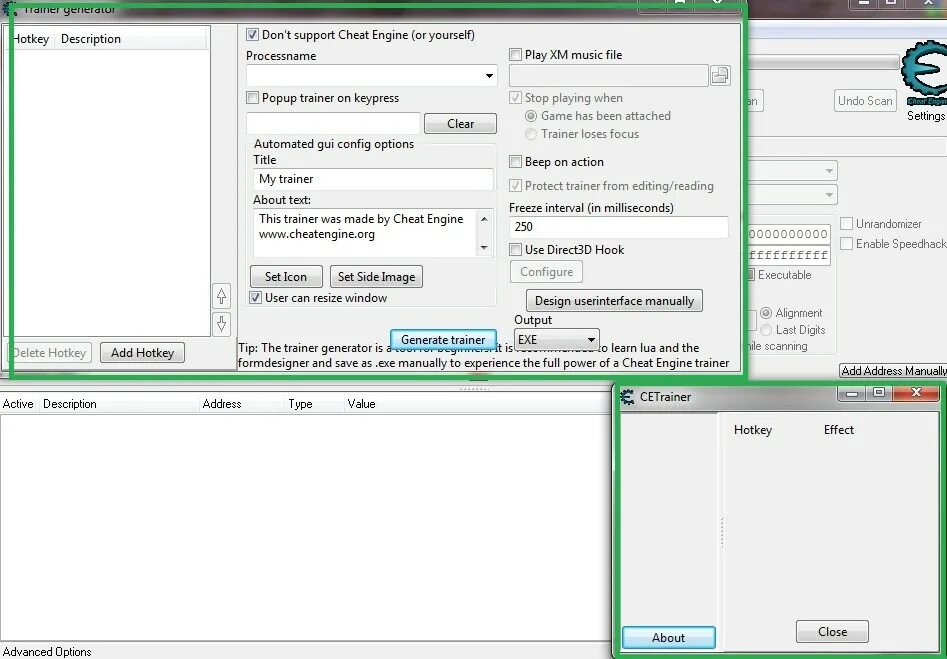
Task: Click About button in CETrainer
Action: point(669,638)
